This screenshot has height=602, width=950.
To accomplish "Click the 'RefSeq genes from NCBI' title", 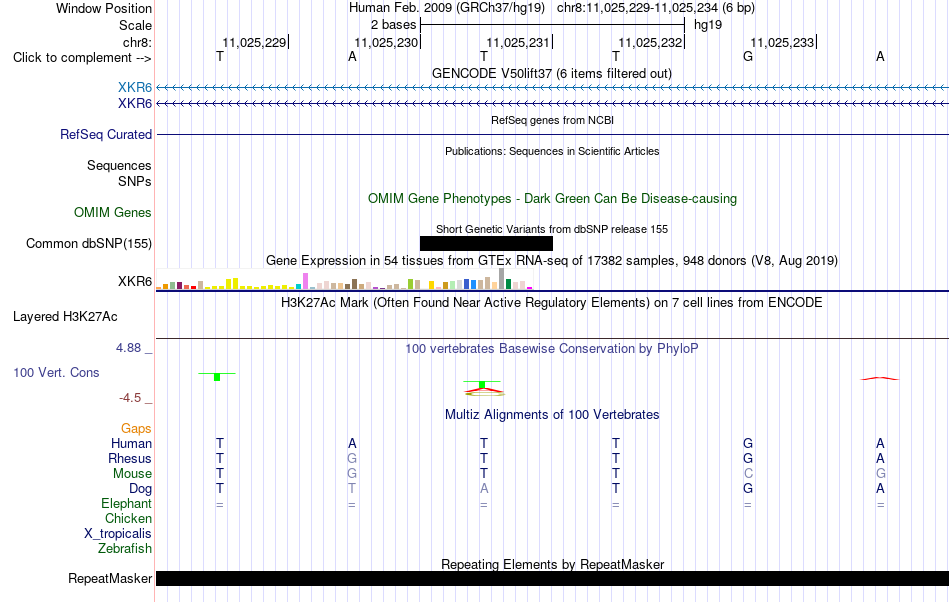I will coord(552,120).
